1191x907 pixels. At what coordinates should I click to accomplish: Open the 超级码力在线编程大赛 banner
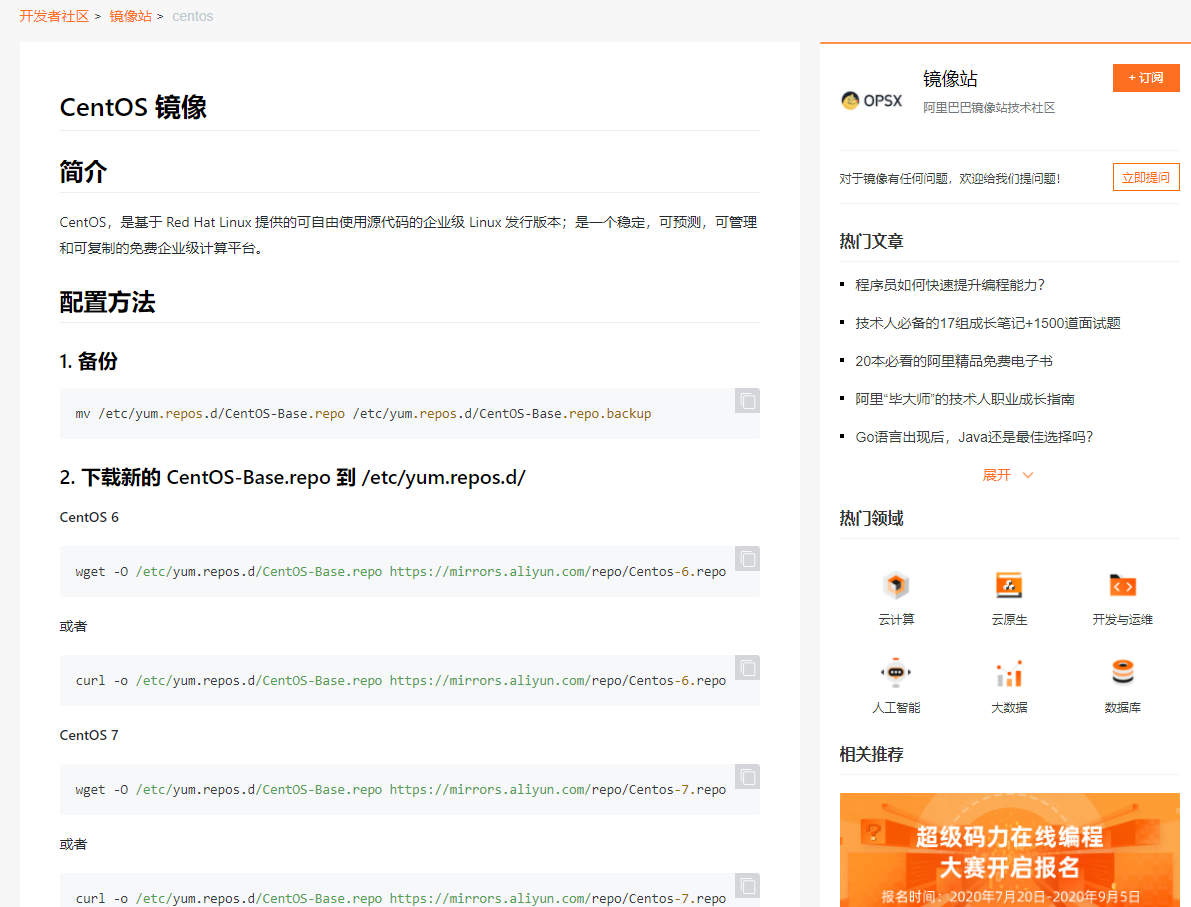(x=1009, y=850)
